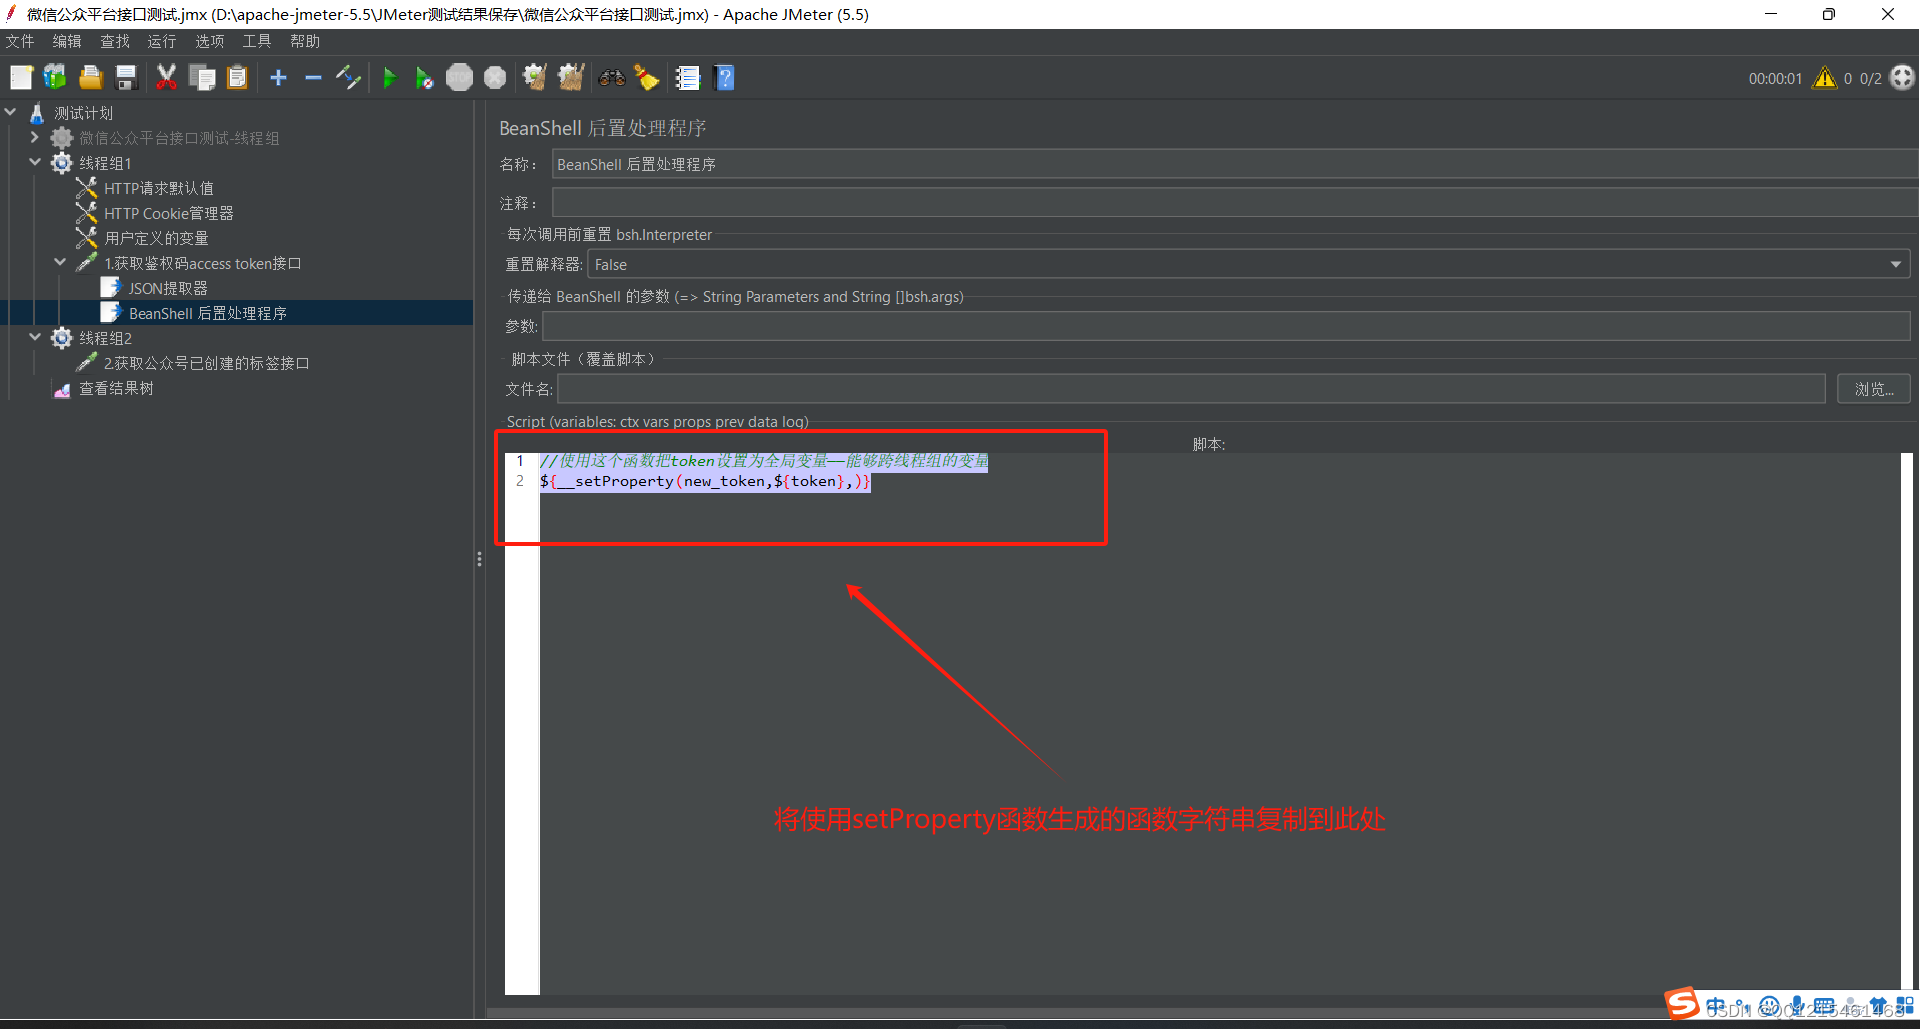
Task: Open the 帮助 menu
Action: pos(305,41)
